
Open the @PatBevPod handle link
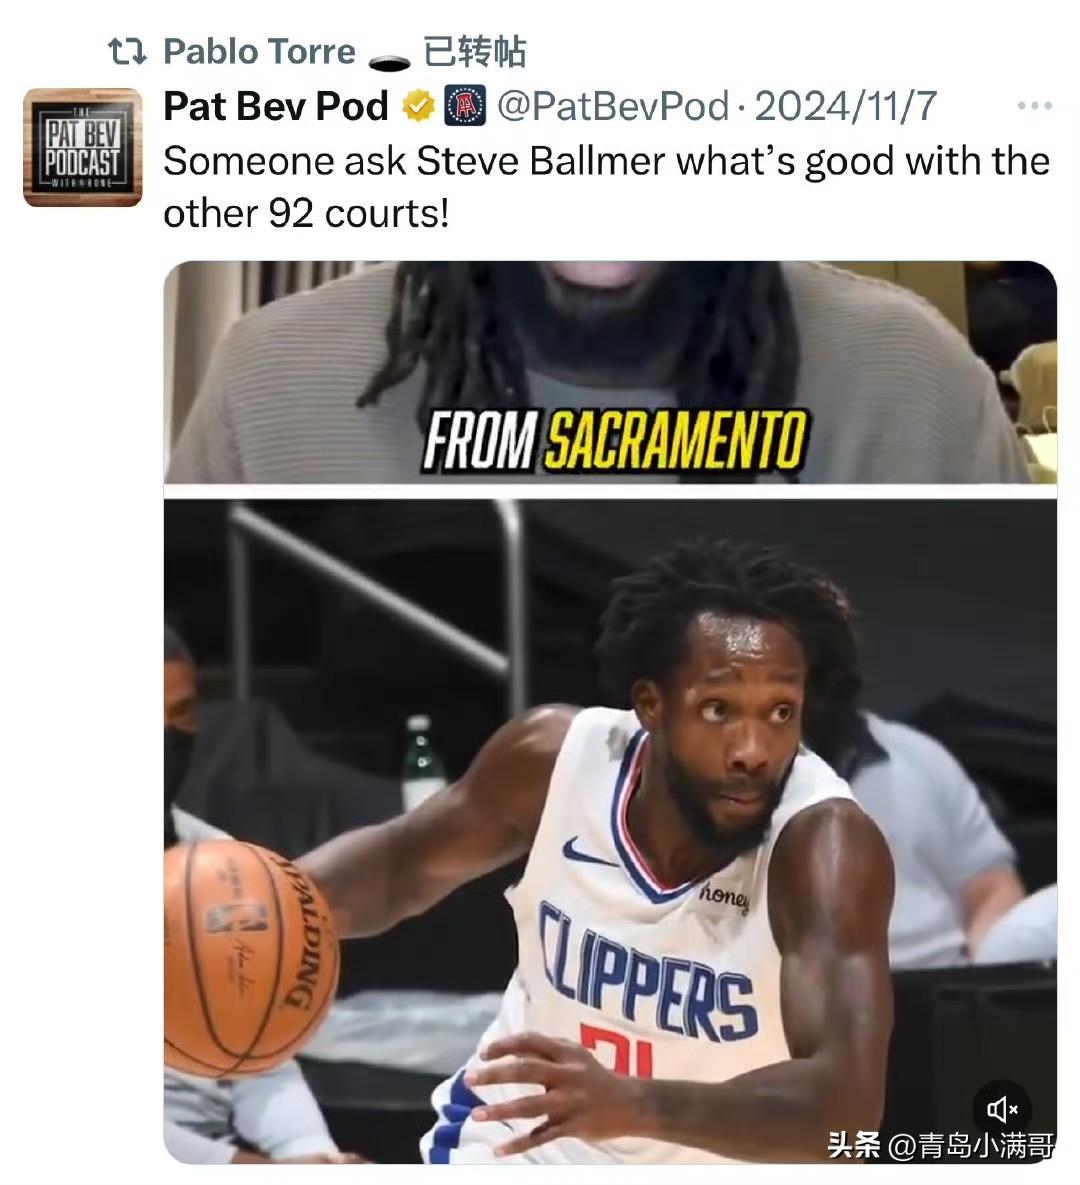[613, 106]
